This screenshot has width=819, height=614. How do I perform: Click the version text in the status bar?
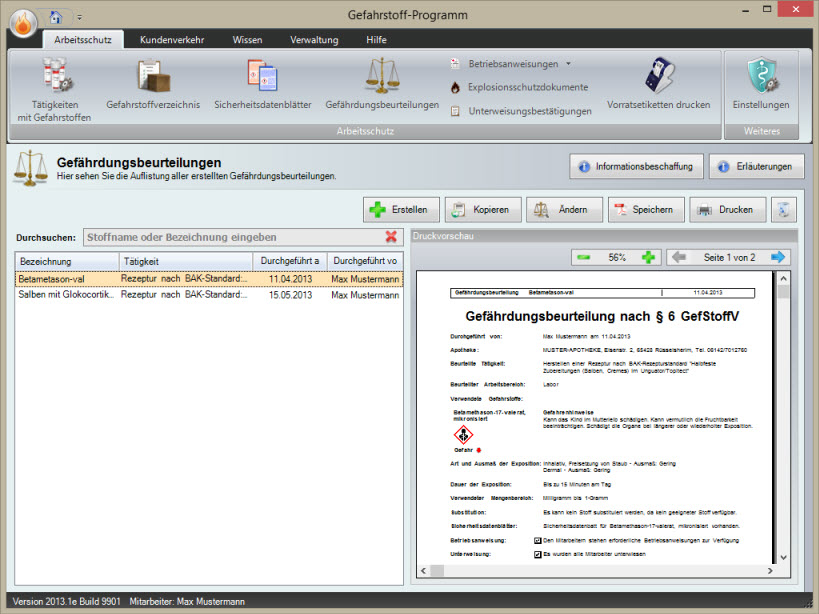(x=66, y=601)
